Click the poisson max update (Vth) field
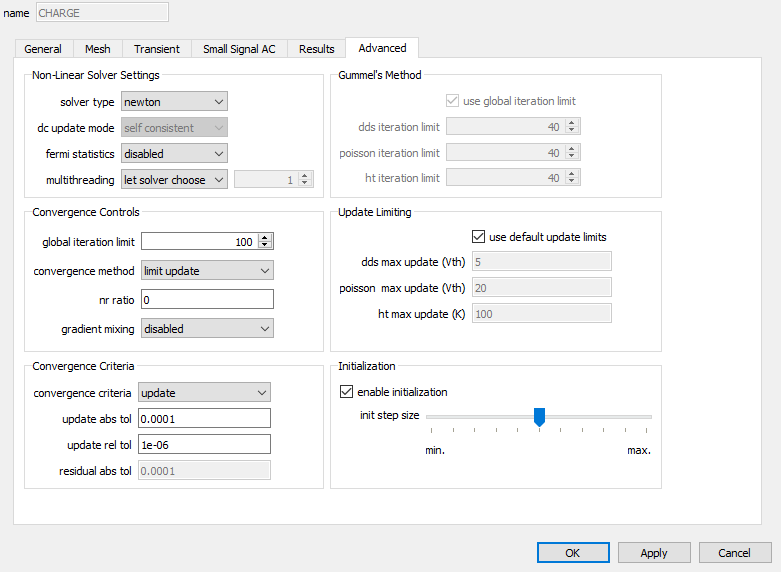This screenshot has width=781, height=572. click(541, 287)
